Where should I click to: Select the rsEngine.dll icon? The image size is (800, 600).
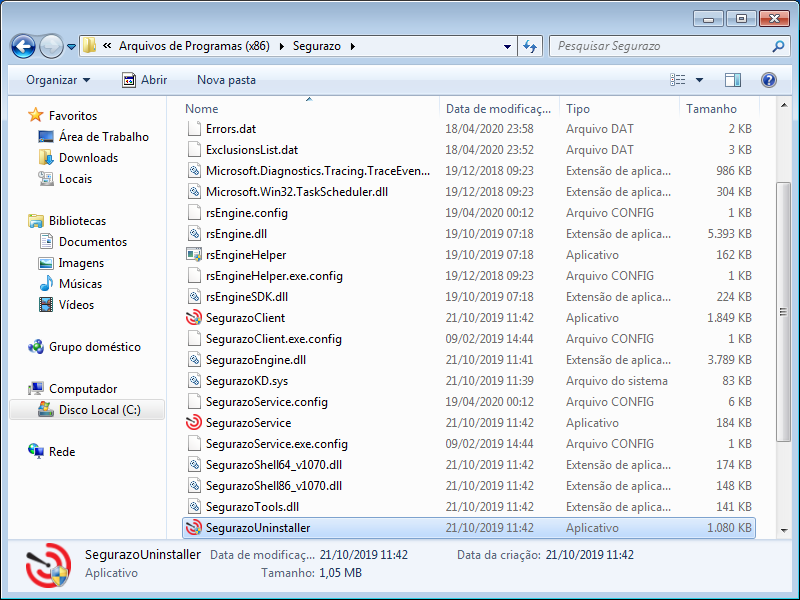(194, 234)
